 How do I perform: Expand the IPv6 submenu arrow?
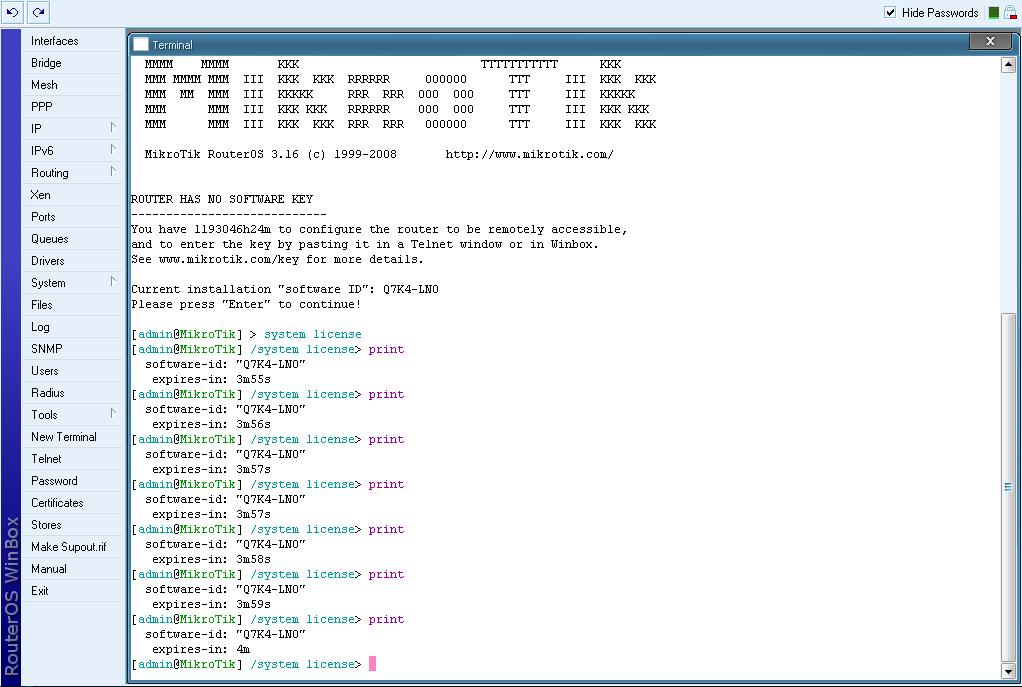(113, 150)
